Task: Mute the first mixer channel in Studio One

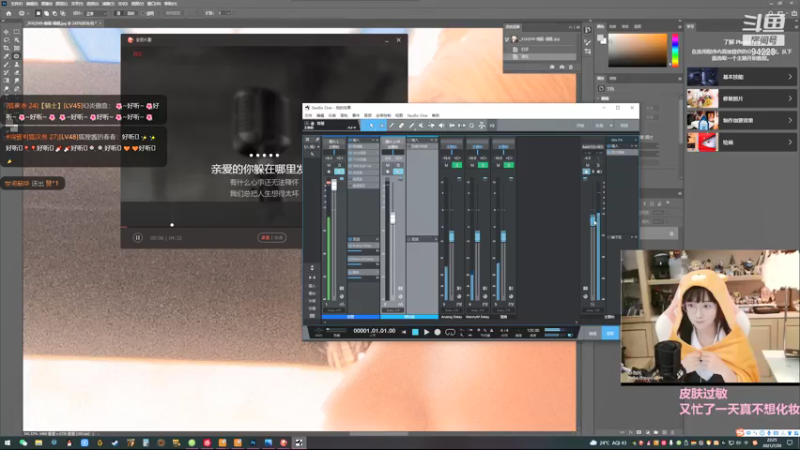Action: pos(329,165)
